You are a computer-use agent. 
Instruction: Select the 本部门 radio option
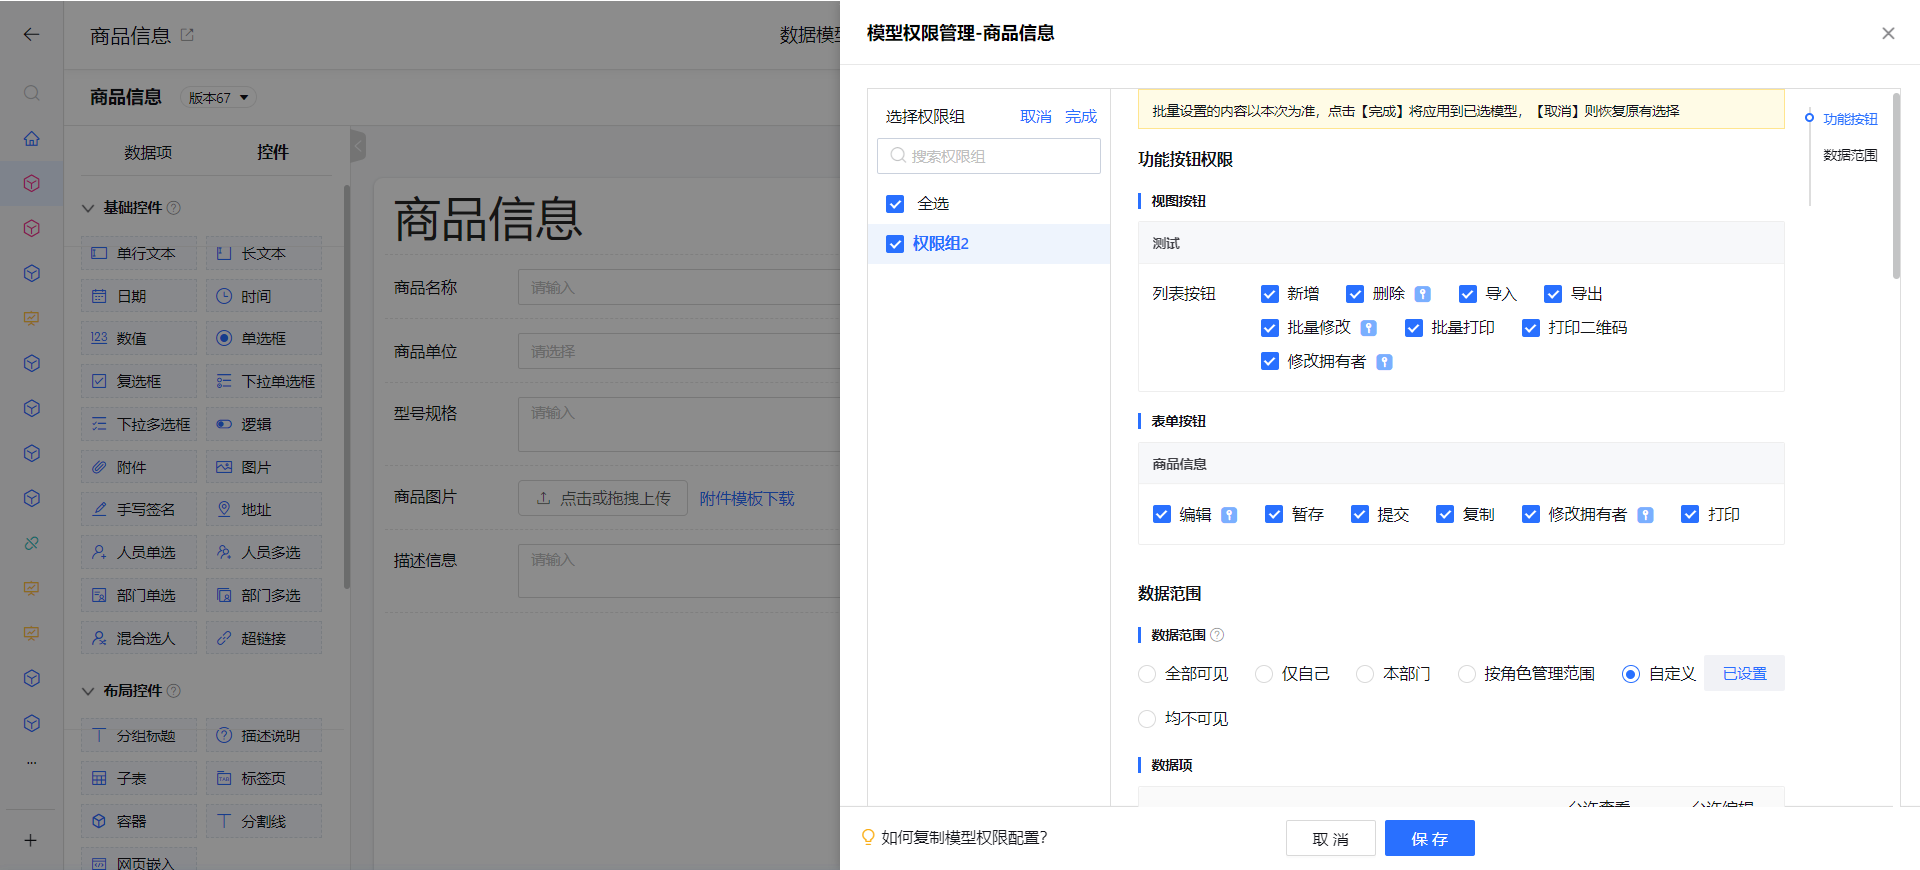point(1365,675)
